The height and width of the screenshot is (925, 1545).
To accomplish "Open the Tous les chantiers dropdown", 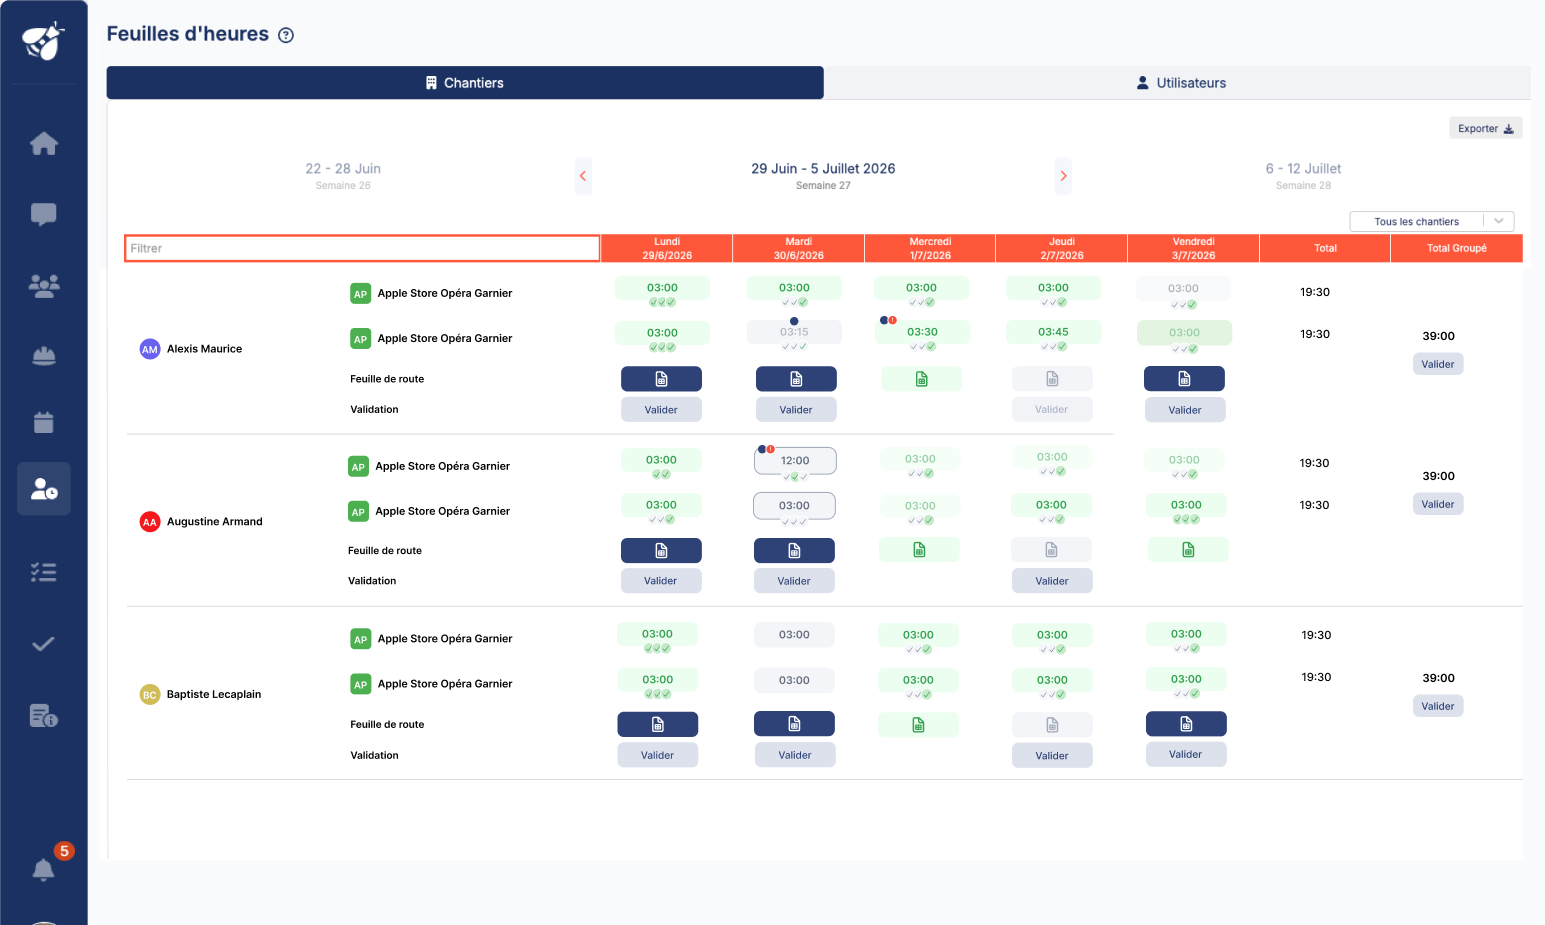I will tap(1432, 222).
